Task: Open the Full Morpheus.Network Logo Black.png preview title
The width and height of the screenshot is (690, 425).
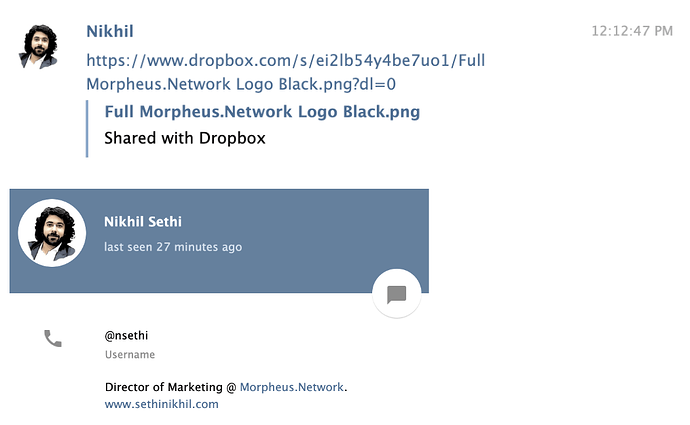Action: point(262,112)
